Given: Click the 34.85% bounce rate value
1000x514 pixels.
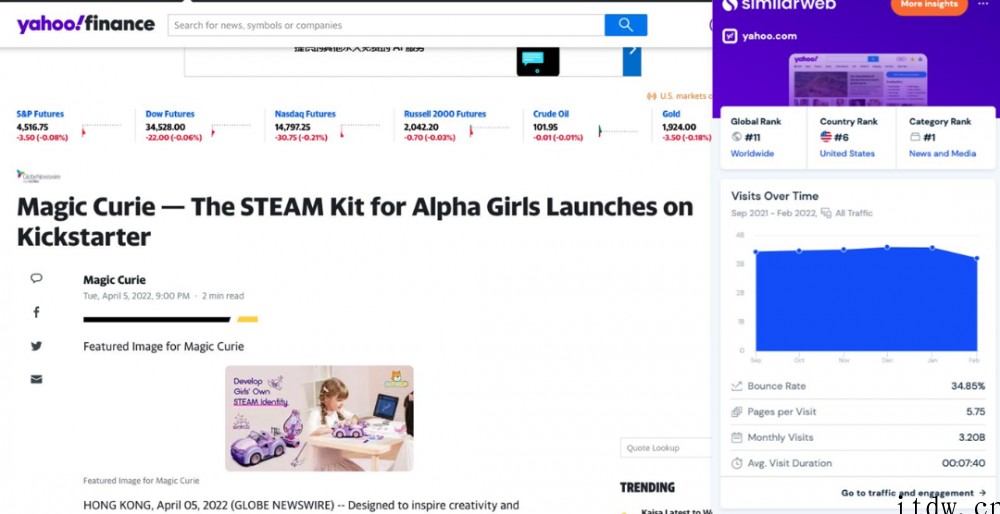Looking at the screenshot, I should click(968, 386).
